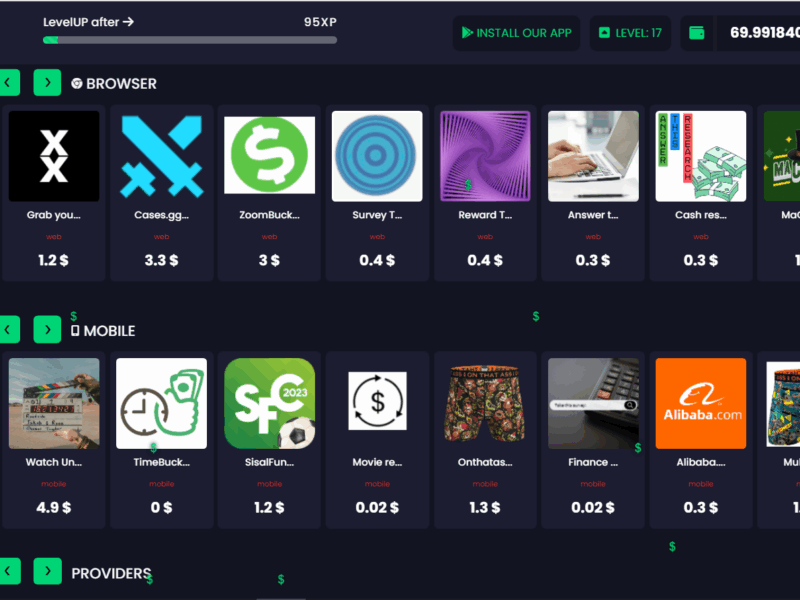Click the wallet icon in the header

[696, 33]
